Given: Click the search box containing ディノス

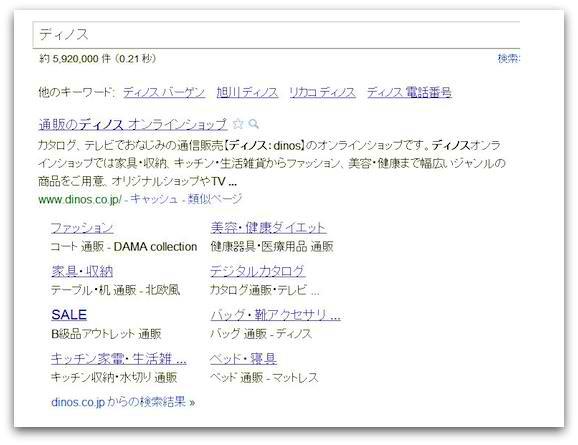Looking at the screenshot, I should (x=276, y=35).
